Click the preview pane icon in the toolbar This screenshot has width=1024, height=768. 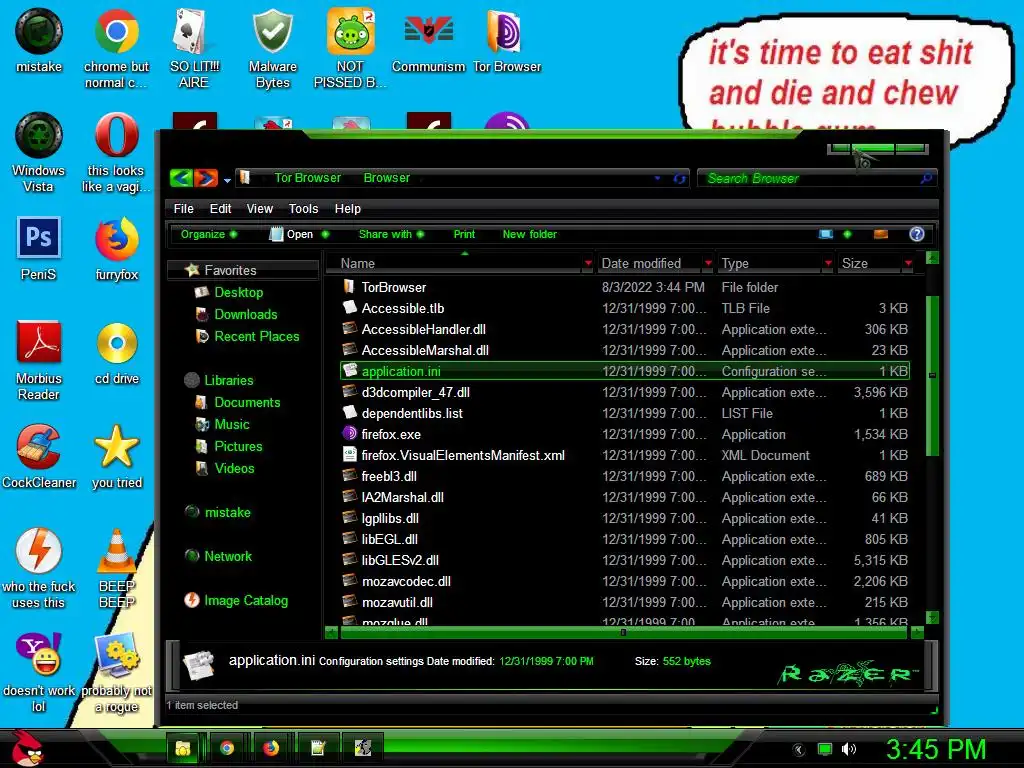pyautogui.click(x=880, y=234)
